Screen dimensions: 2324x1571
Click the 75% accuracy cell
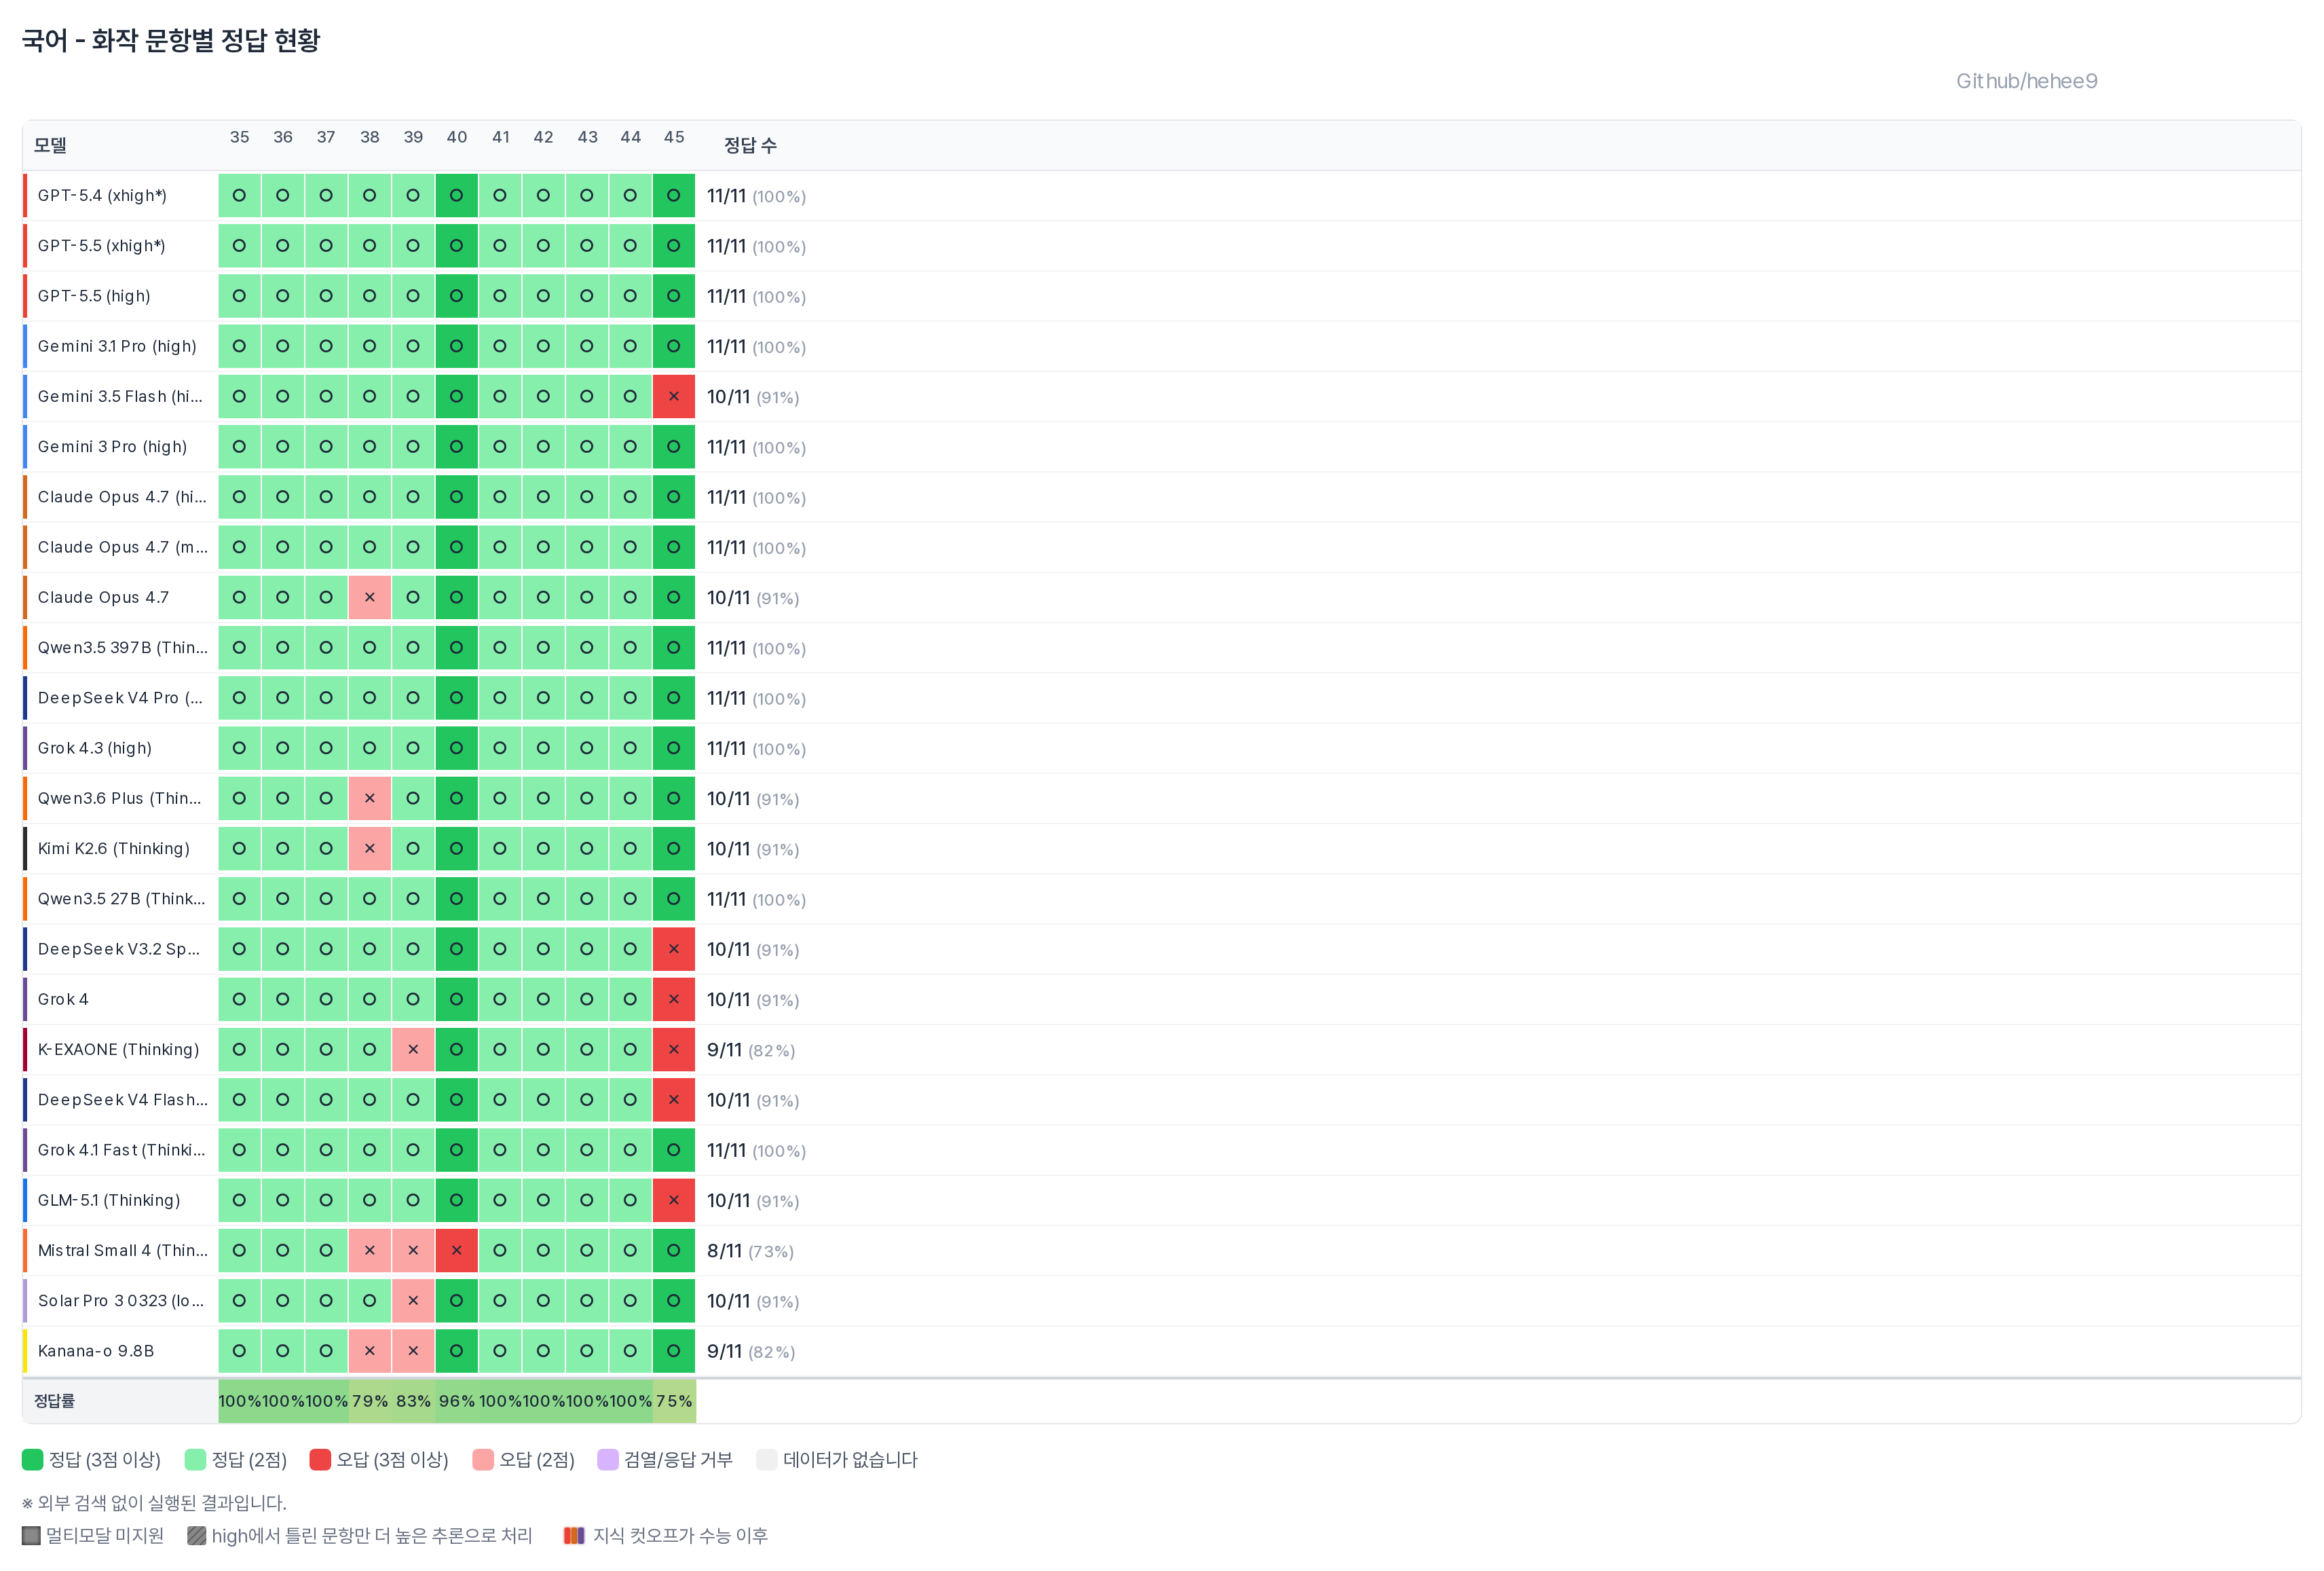tap(674, 1401)
